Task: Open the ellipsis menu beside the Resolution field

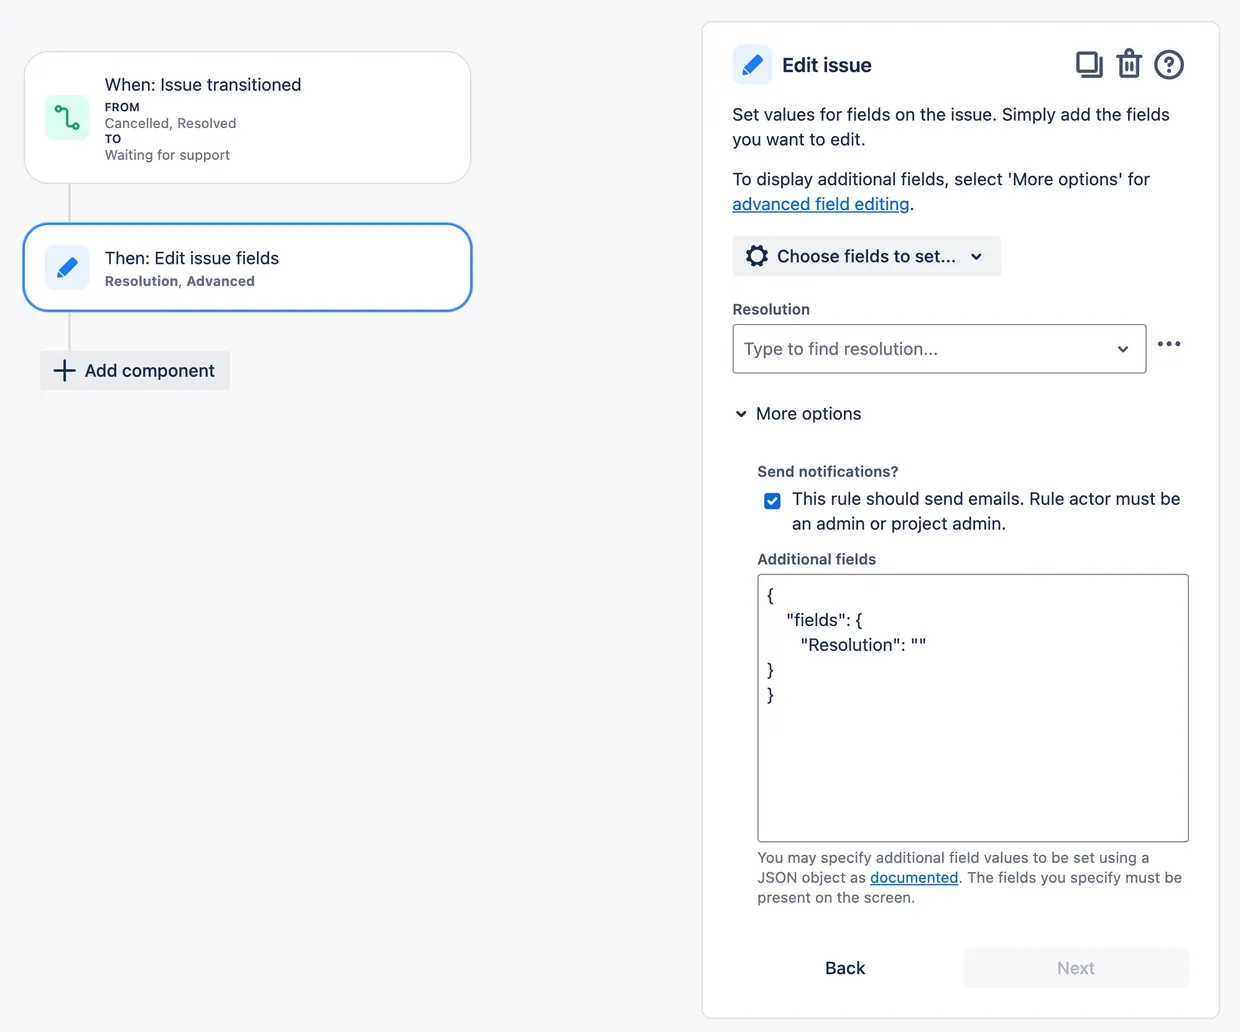Action: click(x=1169, y=344)
